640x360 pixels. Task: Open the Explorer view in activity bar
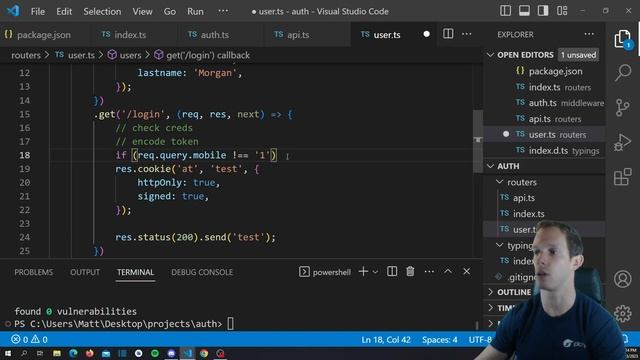point(622,39)
